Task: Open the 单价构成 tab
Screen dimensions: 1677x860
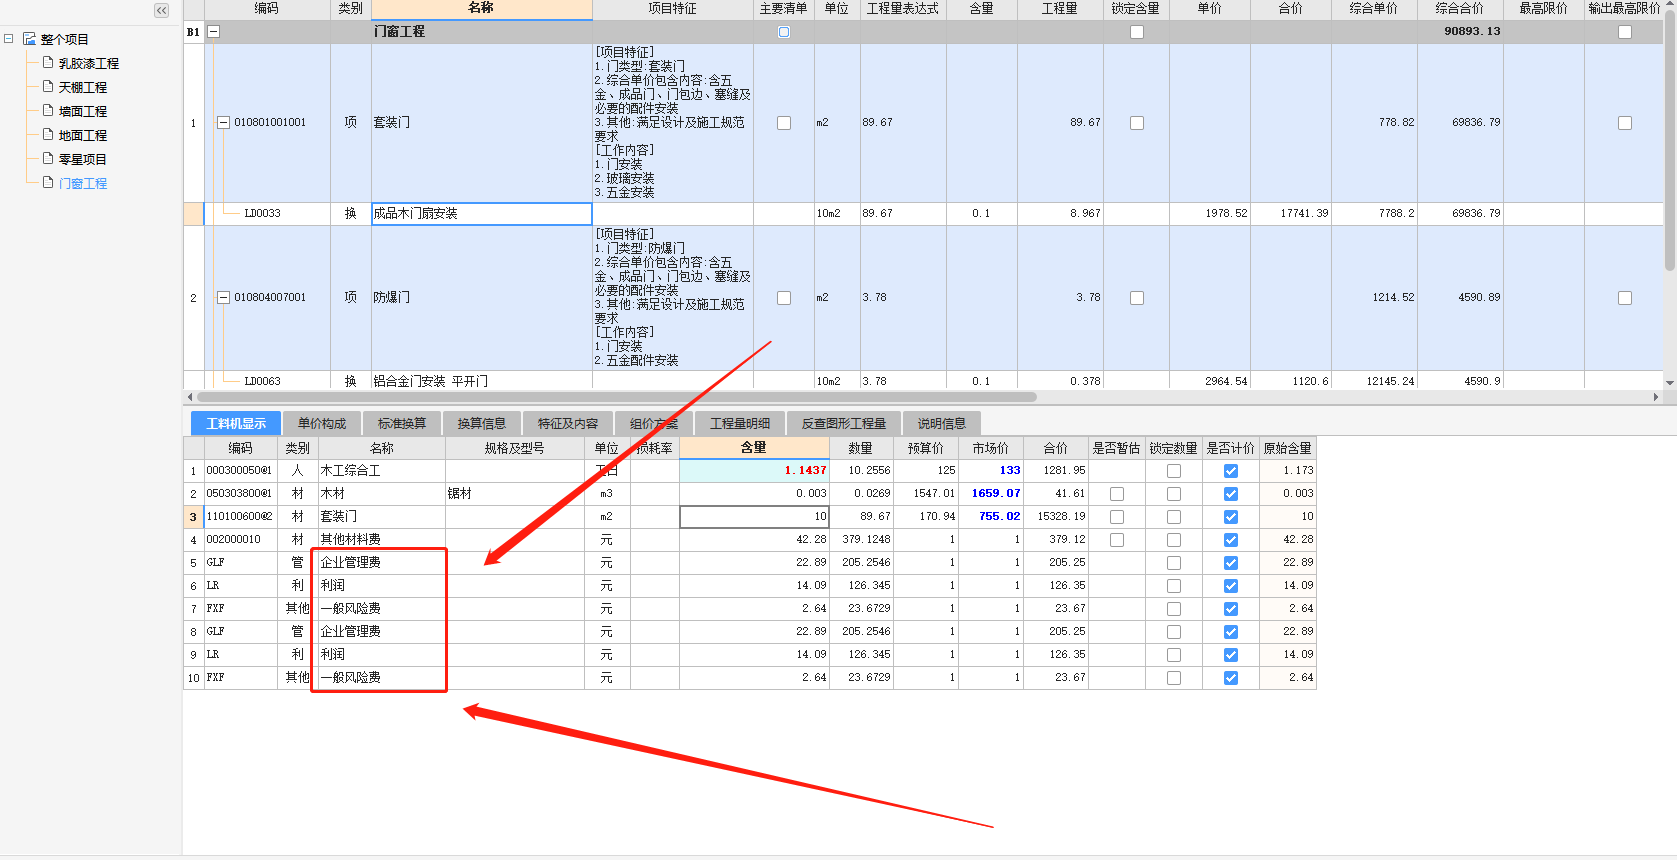Action: 322,423
